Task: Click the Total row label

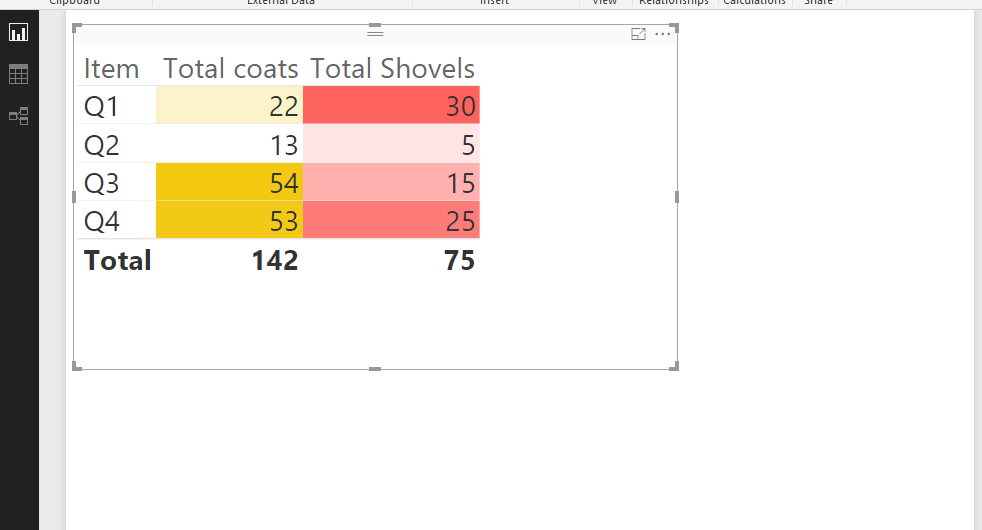Action: (x=118, y=260)
